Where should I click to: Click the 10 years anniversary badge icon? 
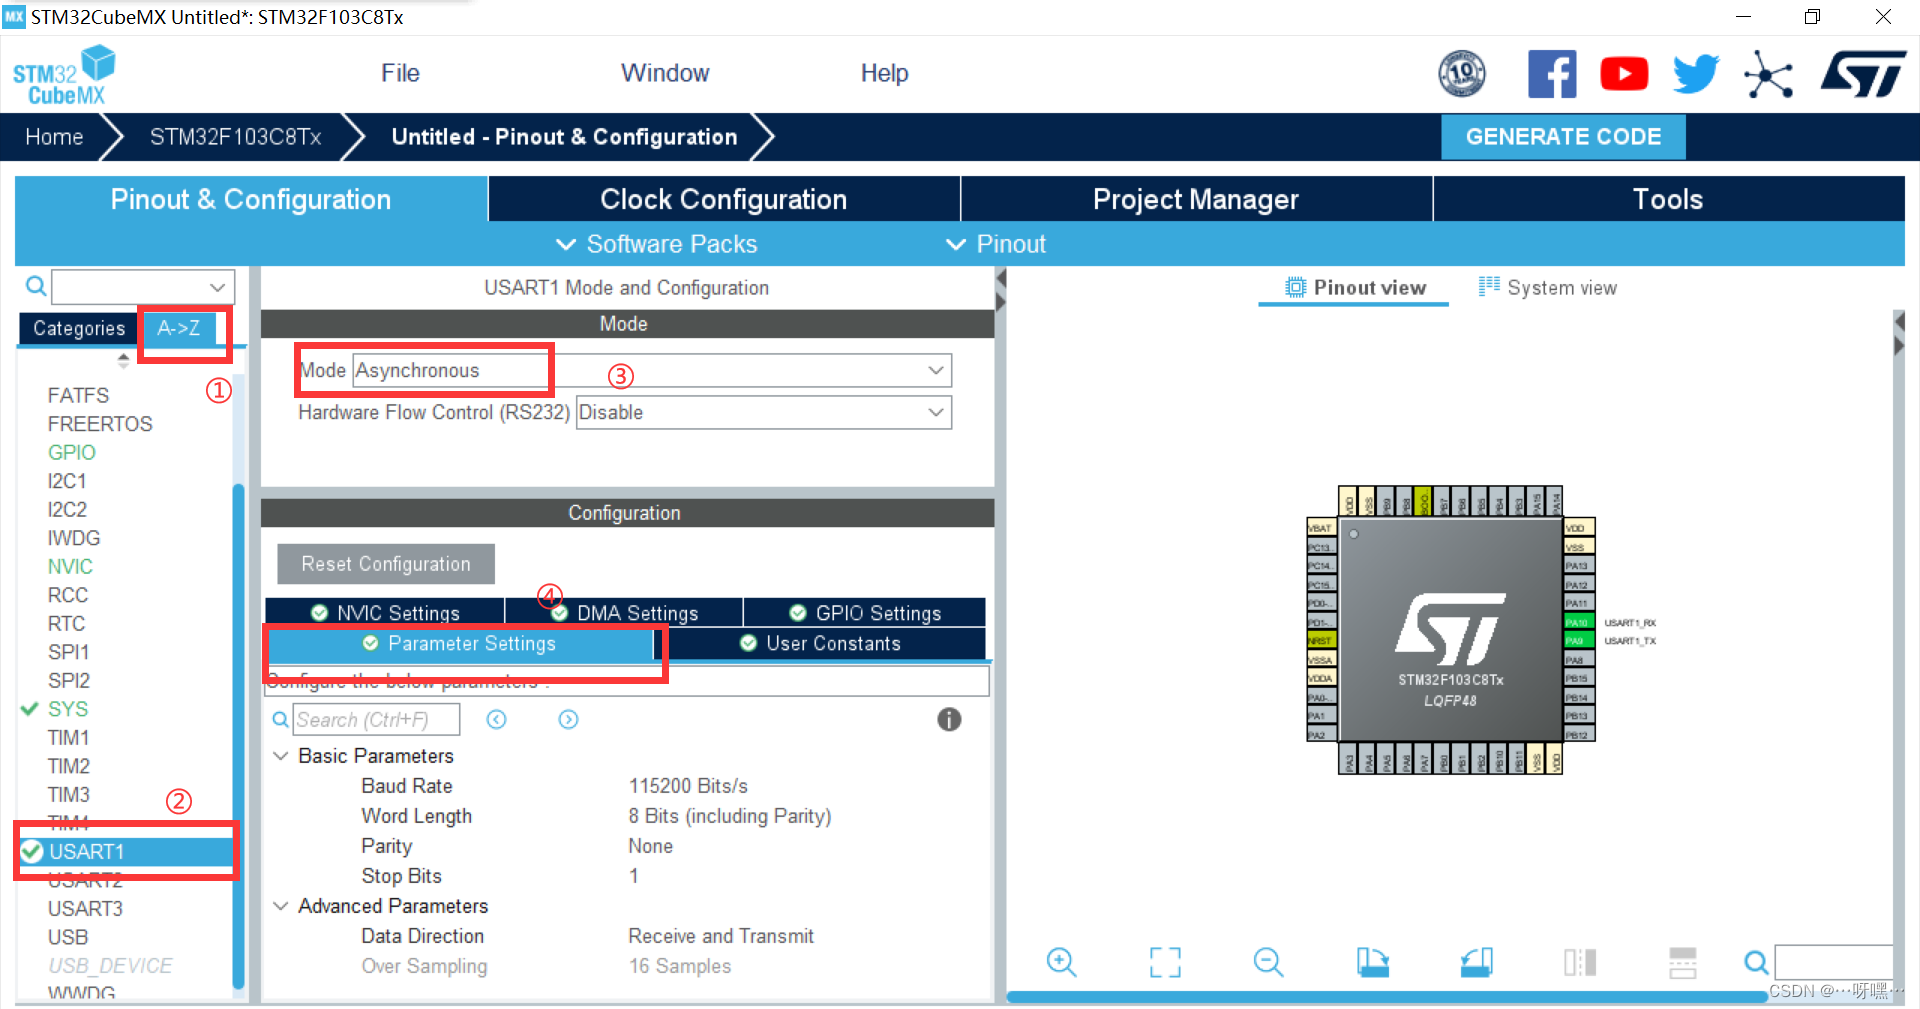click(x=1462, y=74)
